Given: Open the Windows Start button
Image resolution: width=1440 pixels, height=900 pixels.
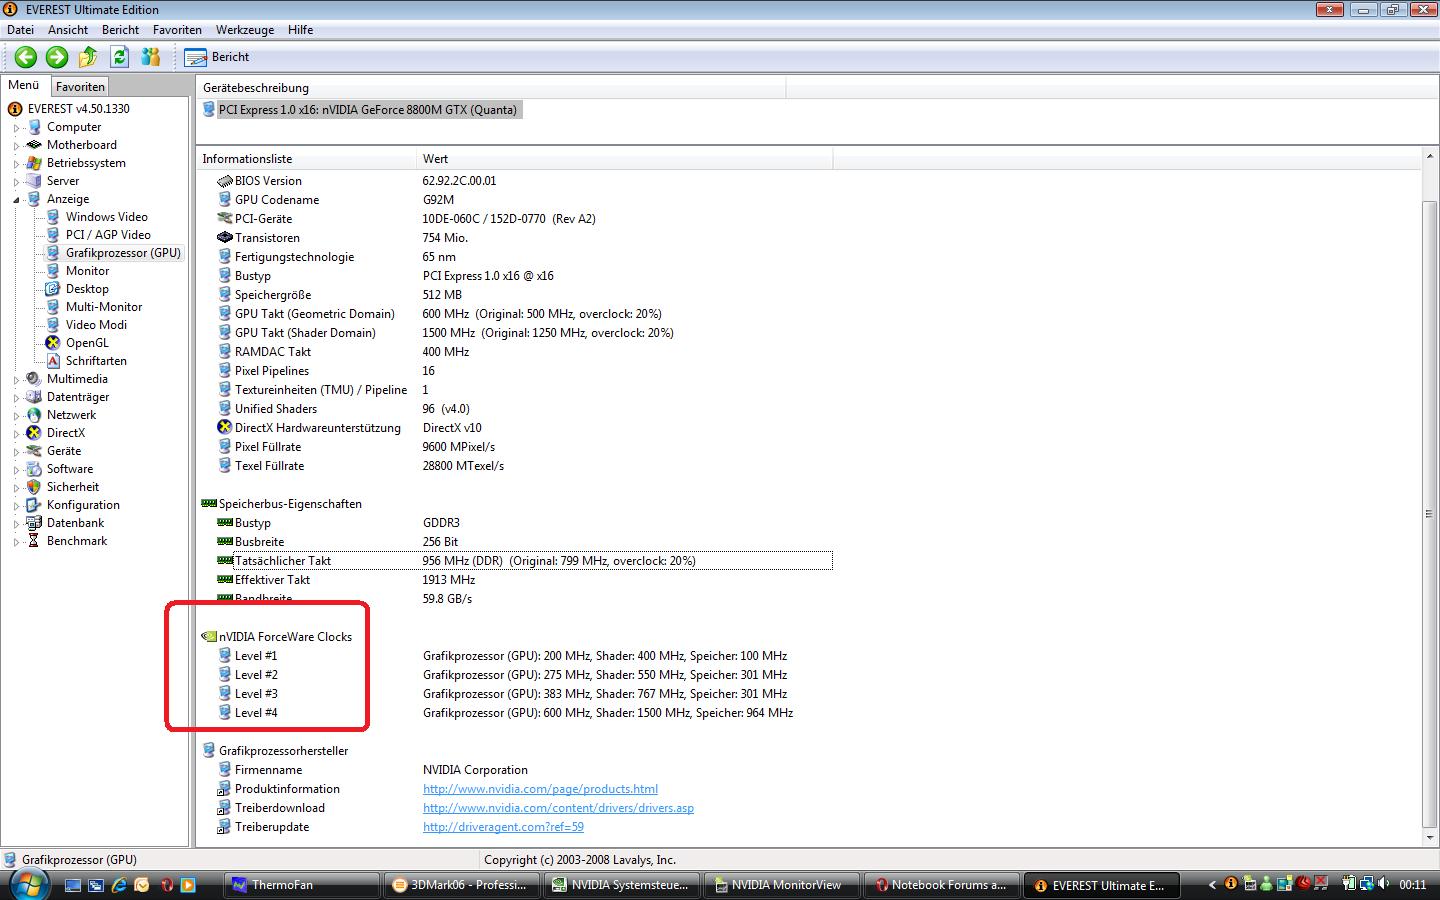Looking at the screenshot, I should pyautogui.click(x=28, y=884).
